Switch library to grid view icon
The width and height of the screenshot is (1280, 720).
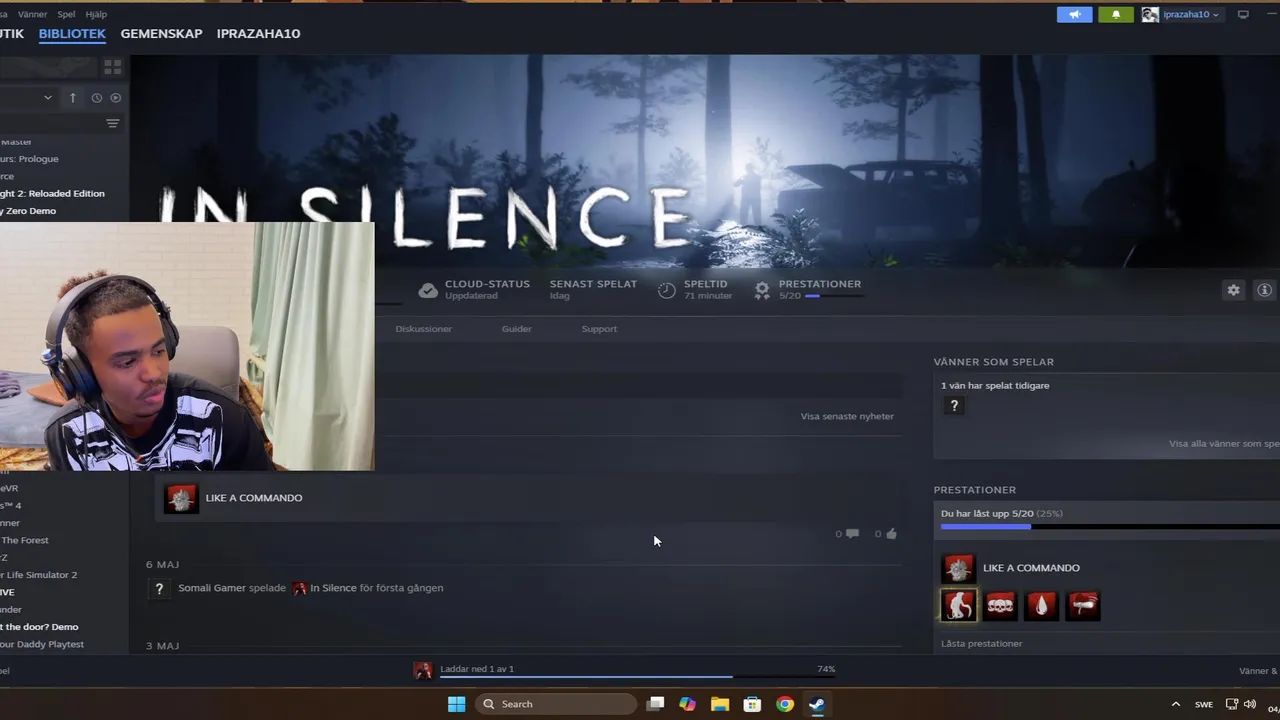point(113,67)
